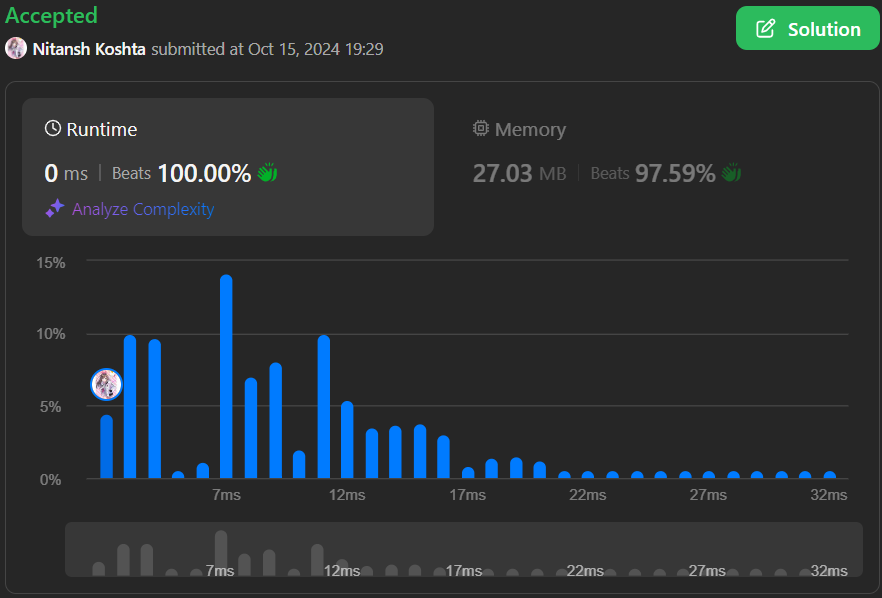Image resolution: width=882 pixels, height=598 pixels.
Task: Select the Runtime stats card
Action: tap(228, 166)
